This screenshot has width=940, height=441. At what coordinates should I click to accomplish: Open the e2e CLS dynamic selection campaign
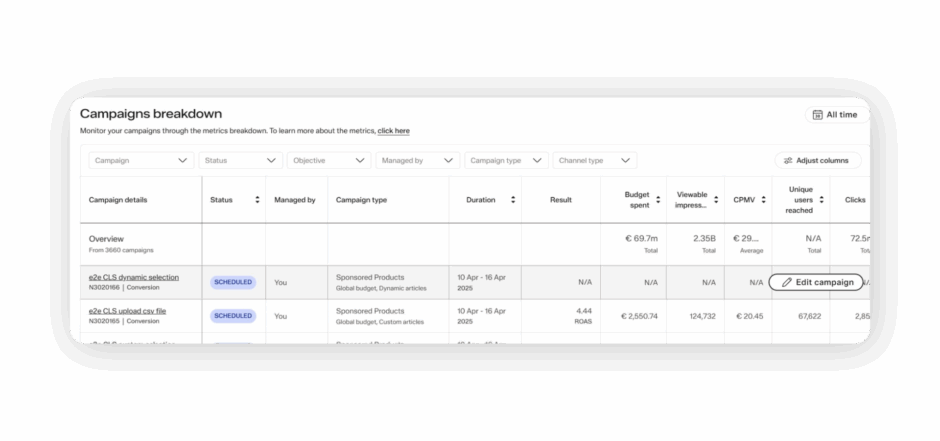point(134,277)
